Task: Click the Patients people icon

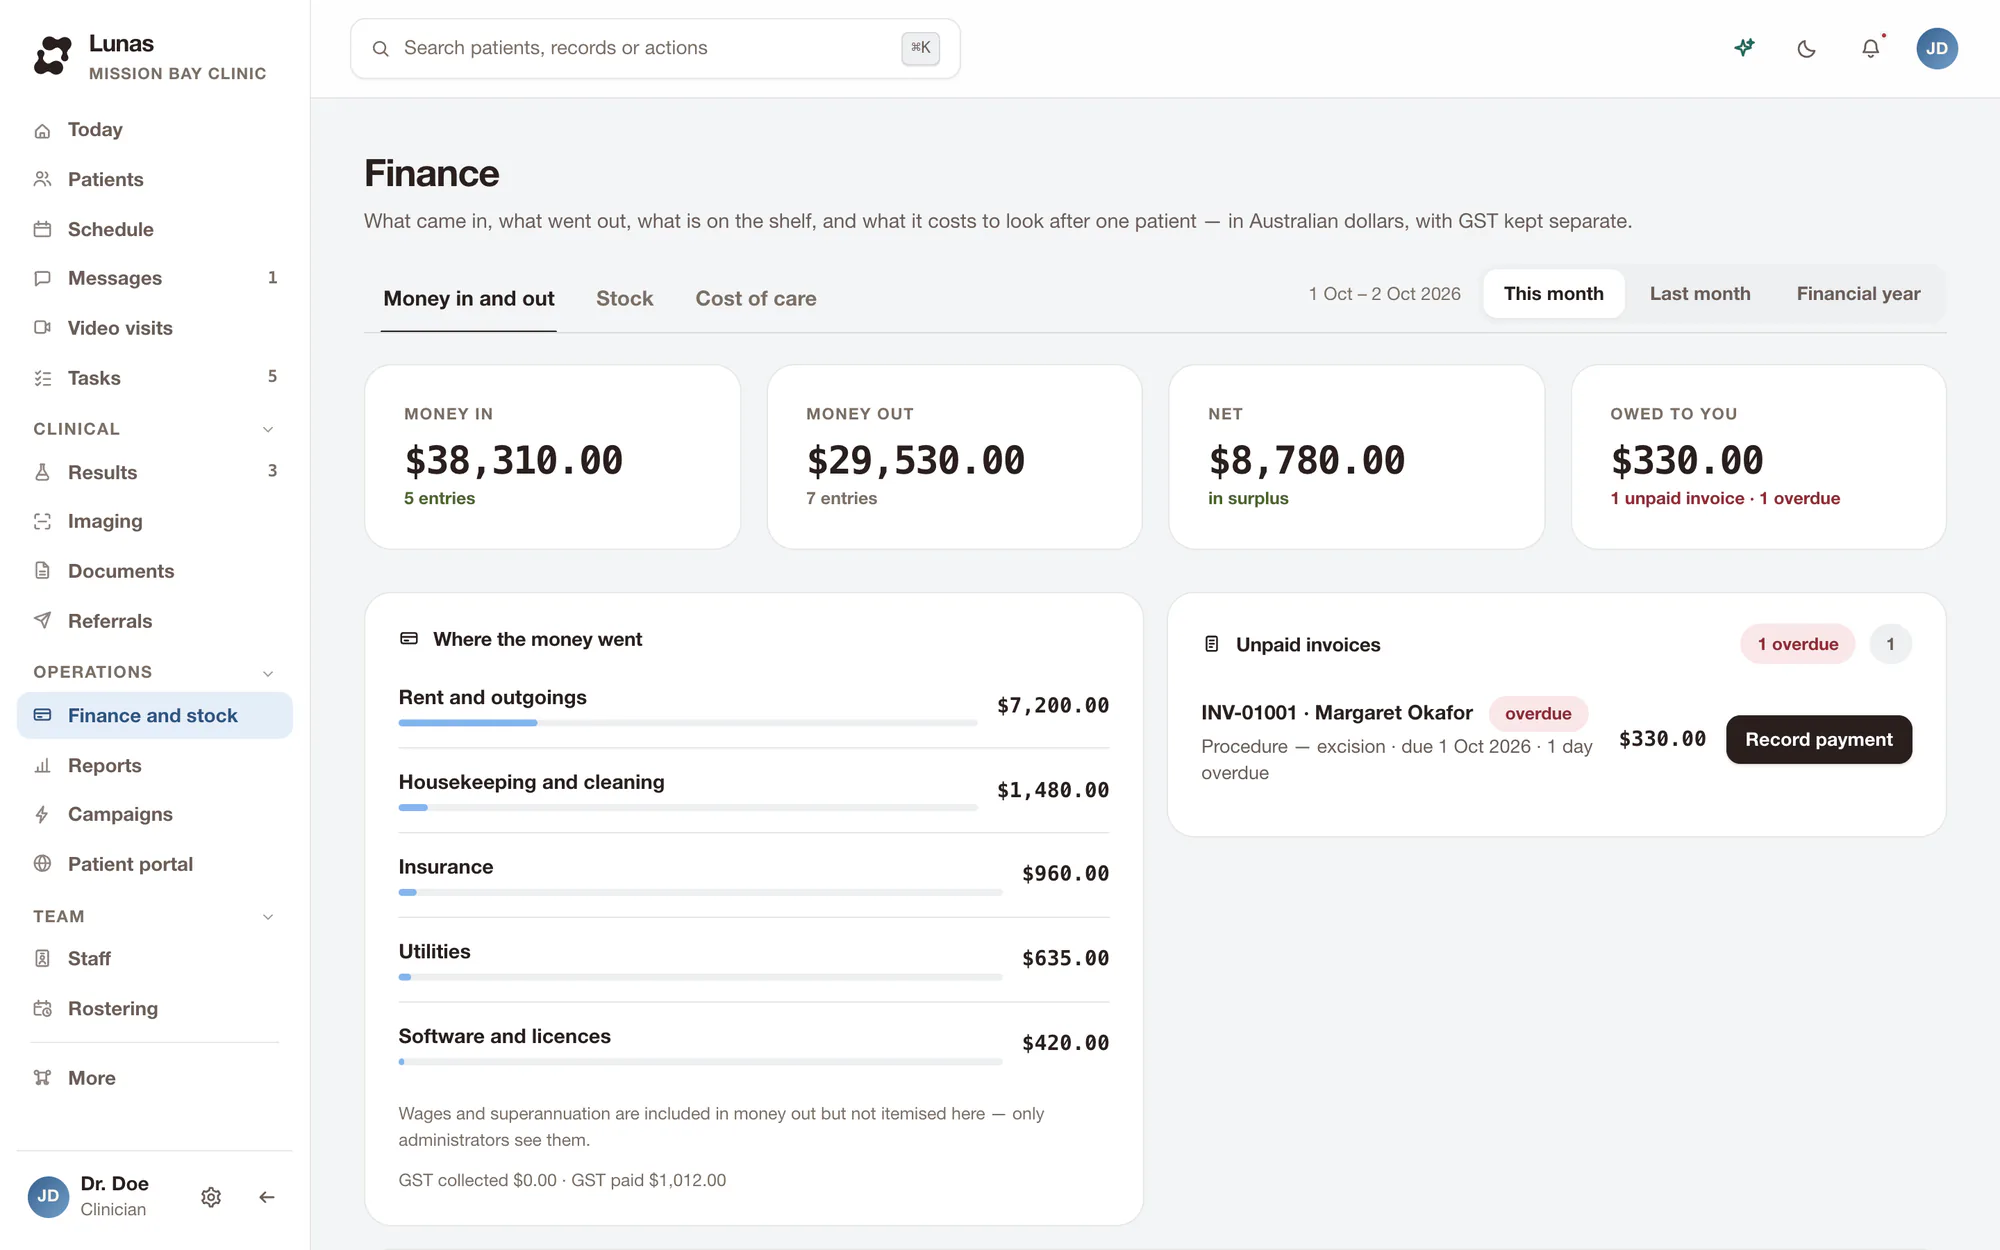Action: [x=42, y=179]
